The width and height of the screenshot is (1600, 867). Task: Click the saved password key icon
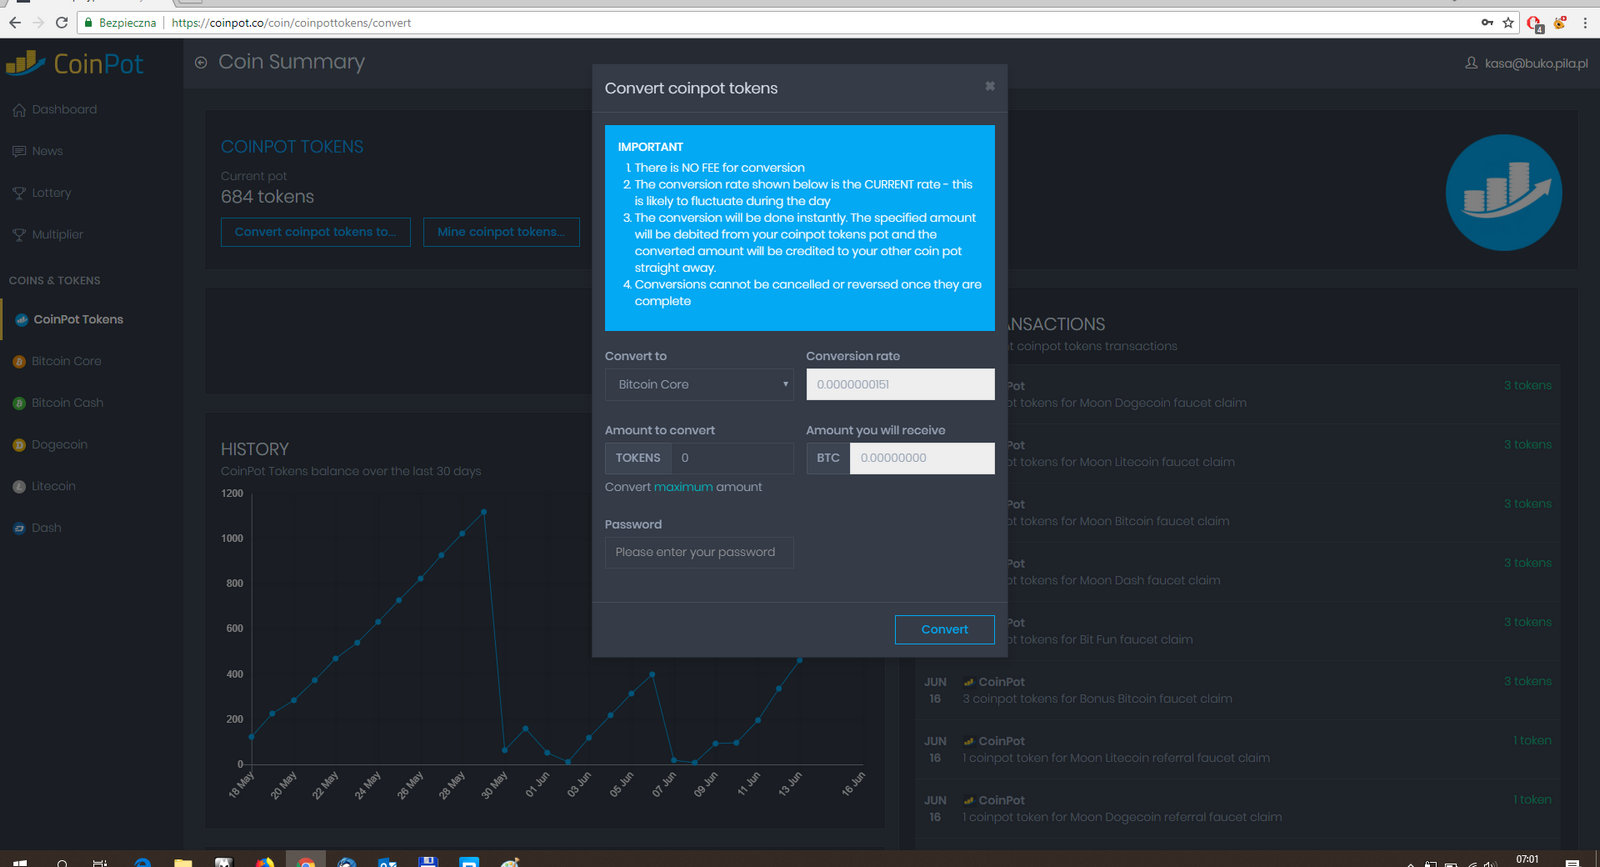[1486, 22]
